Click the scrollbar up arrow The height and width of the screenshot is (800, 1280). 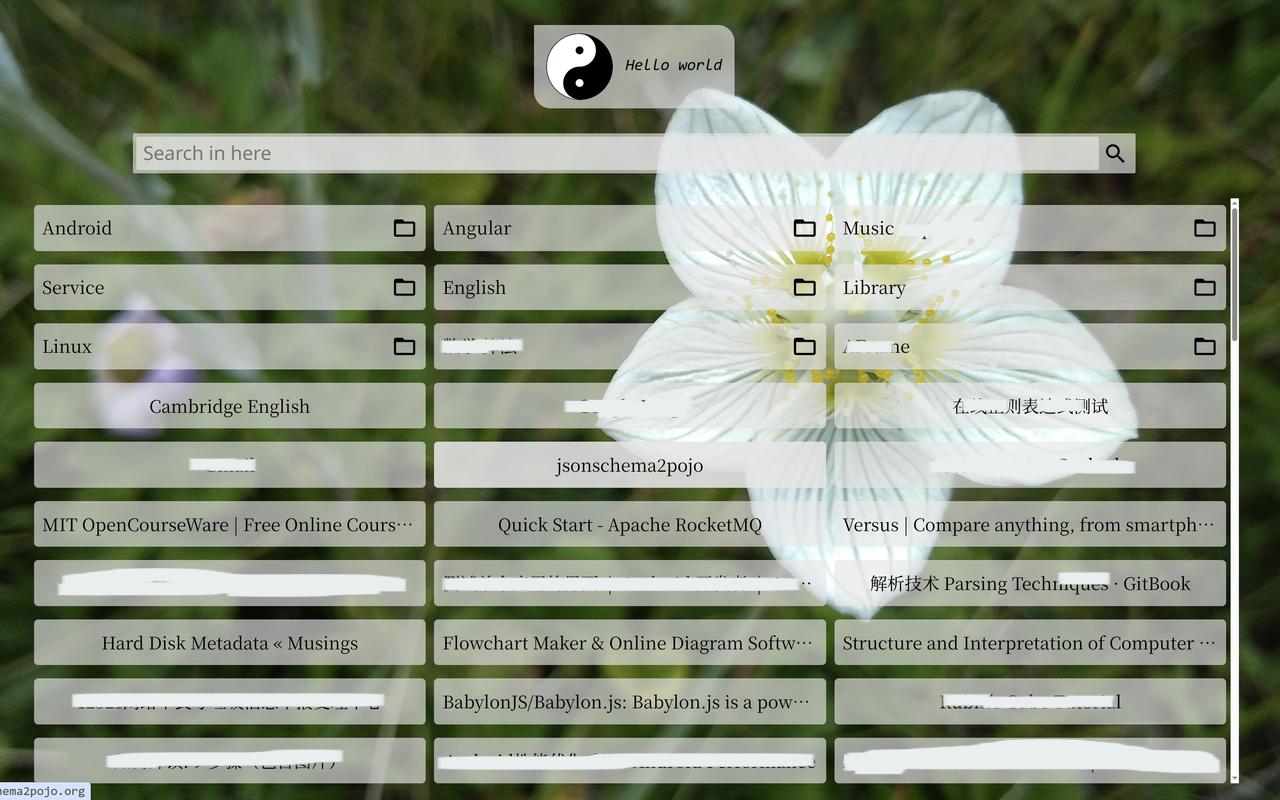(x=1235, y=204)
